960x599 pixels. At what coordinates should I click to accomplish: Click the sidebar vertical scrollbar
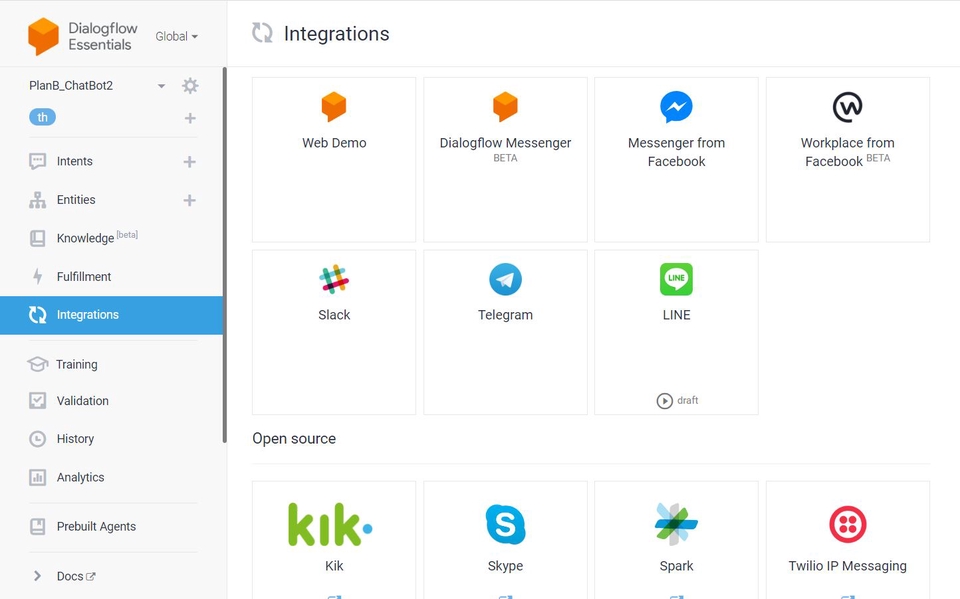pyautogui.click(x=225, y=255)
